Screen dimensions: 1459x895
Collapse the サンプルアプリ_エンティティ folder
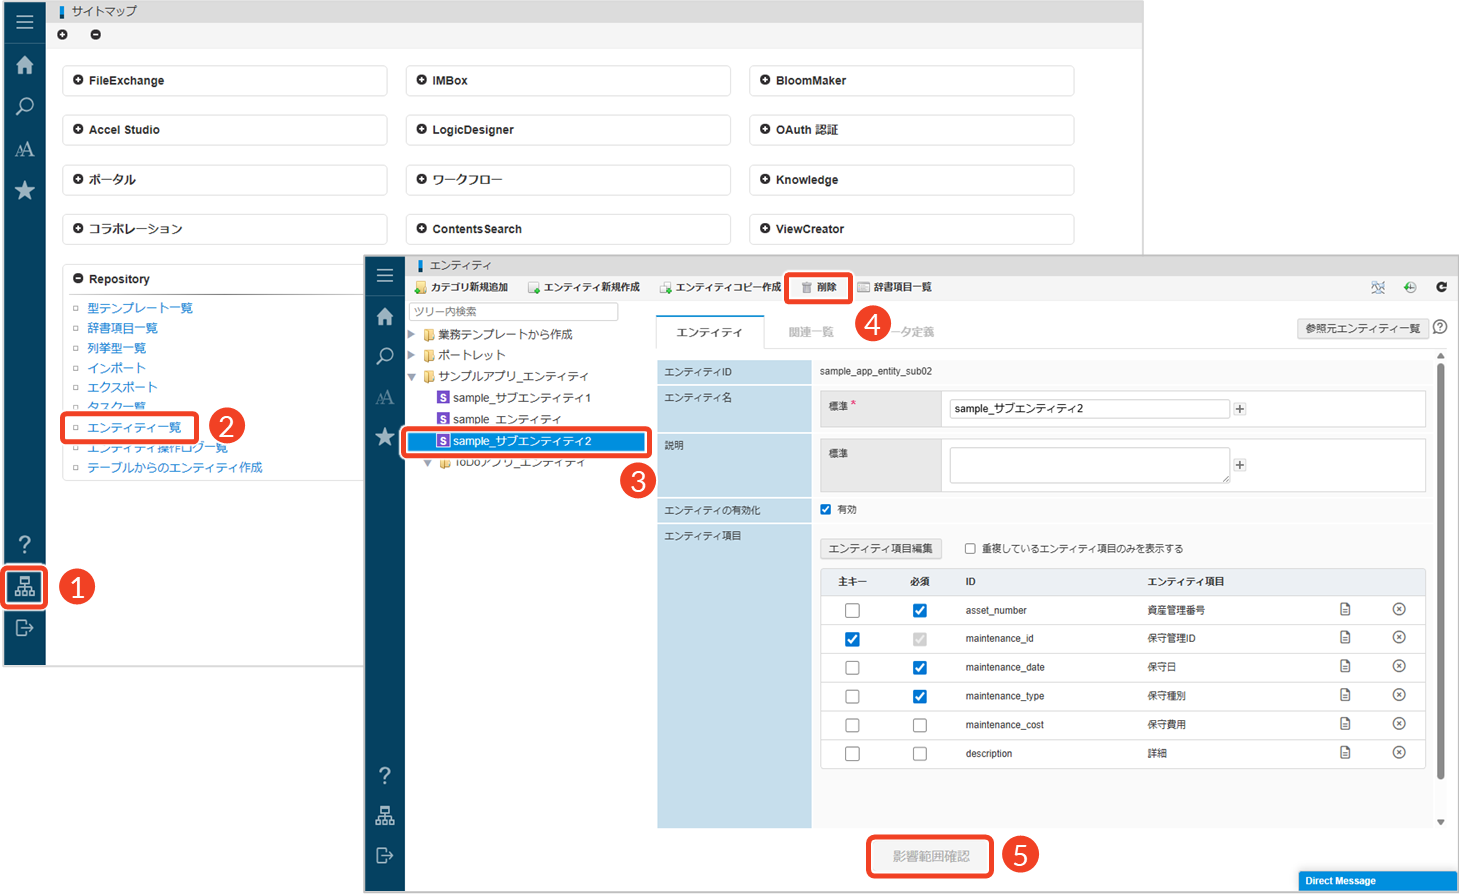pyautogui.click(x=412, y=377)
